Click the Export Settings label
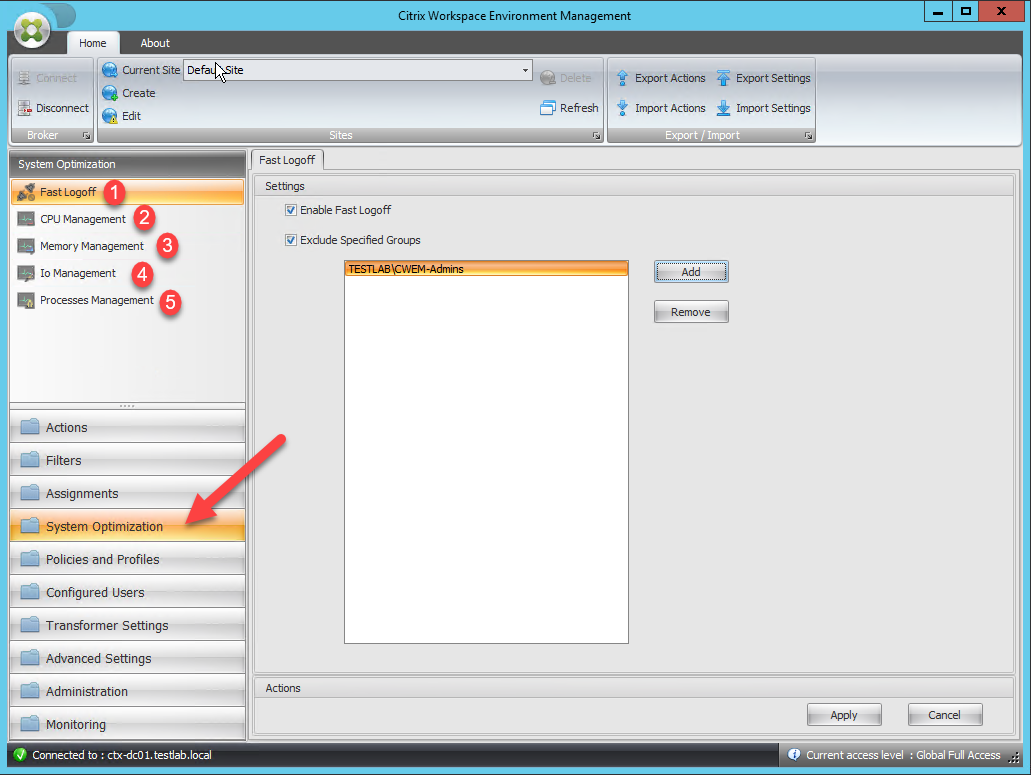 click(773, 78)
